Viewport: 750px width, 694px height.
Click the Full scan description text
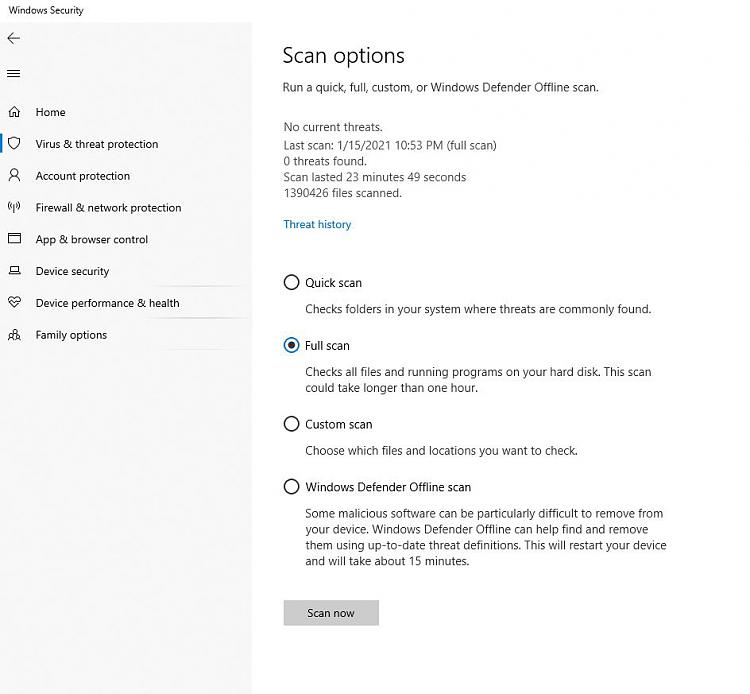click(478, 380)
